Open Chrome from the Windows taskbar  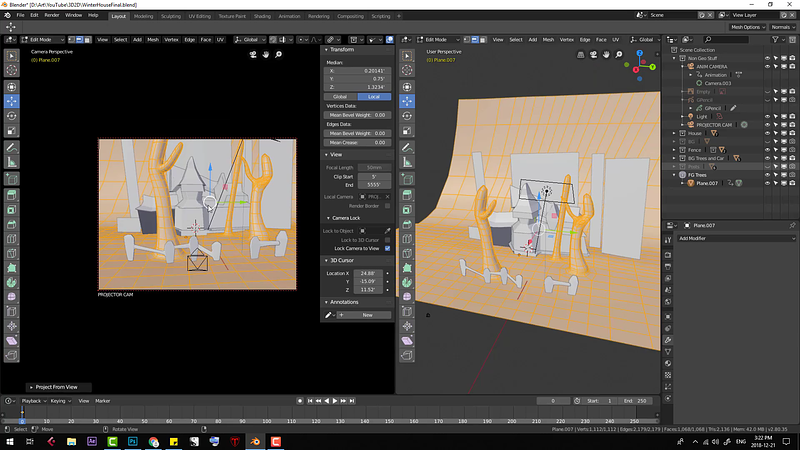153,441
